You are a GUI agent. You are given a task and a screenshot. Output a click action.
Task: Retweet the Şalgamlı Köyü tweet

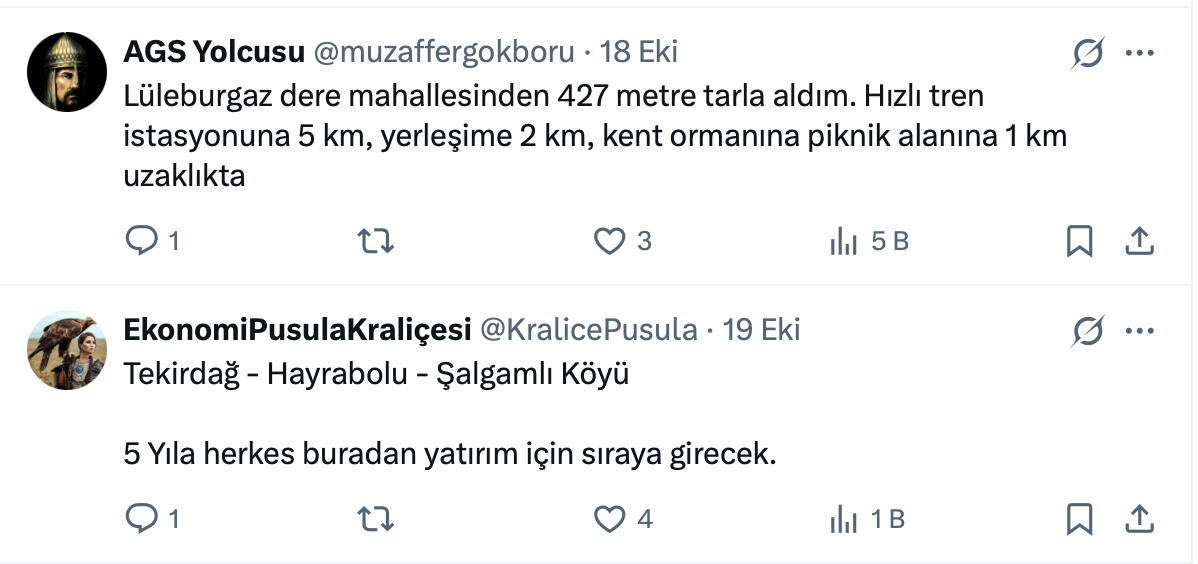click(376, 519)
